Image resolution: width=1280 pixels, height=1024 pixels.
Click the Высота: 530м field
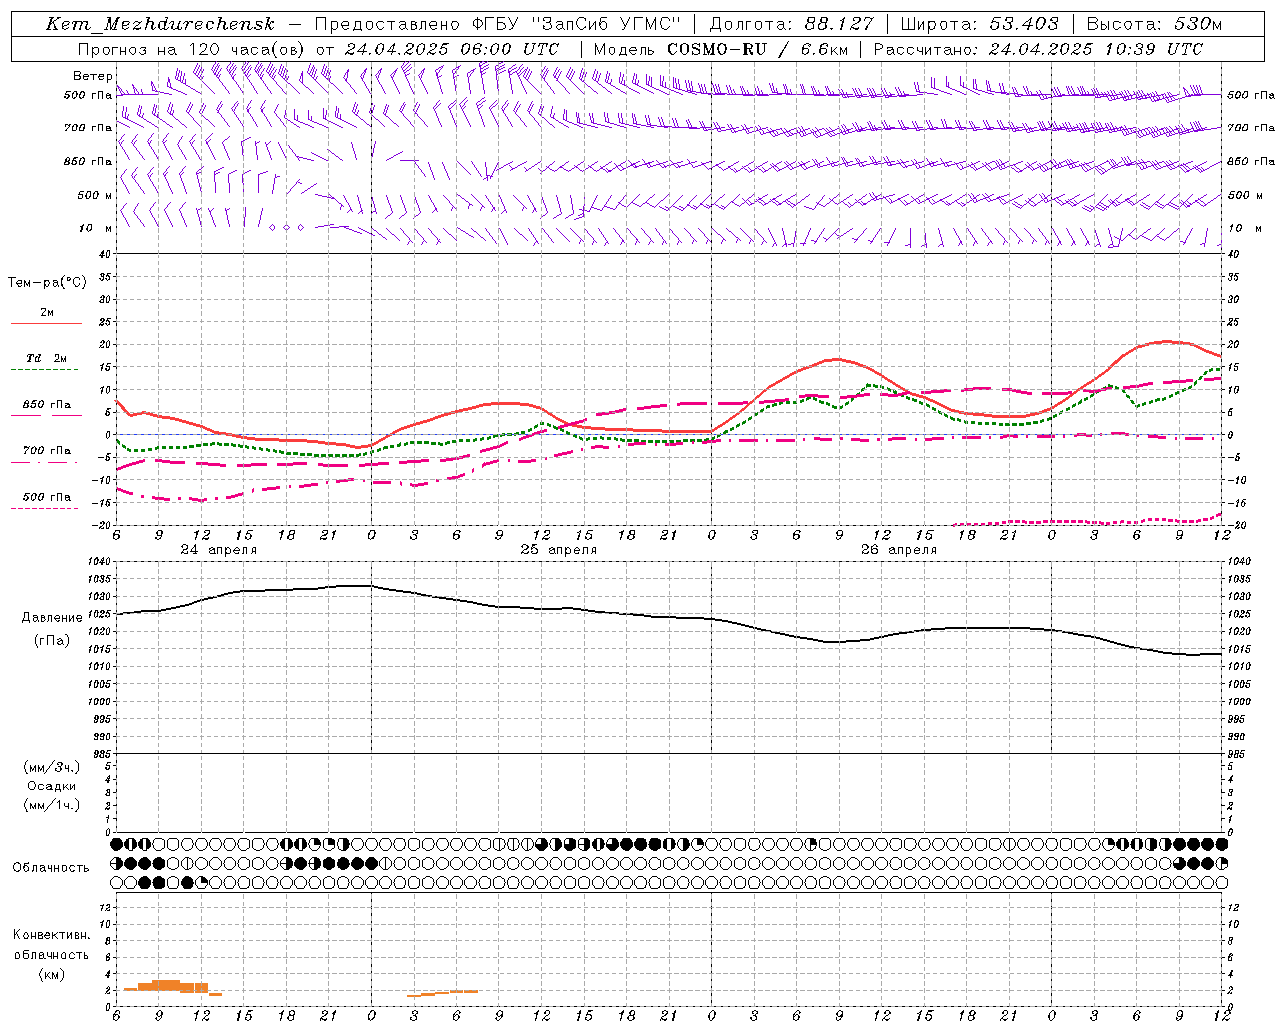point(1153,25)
